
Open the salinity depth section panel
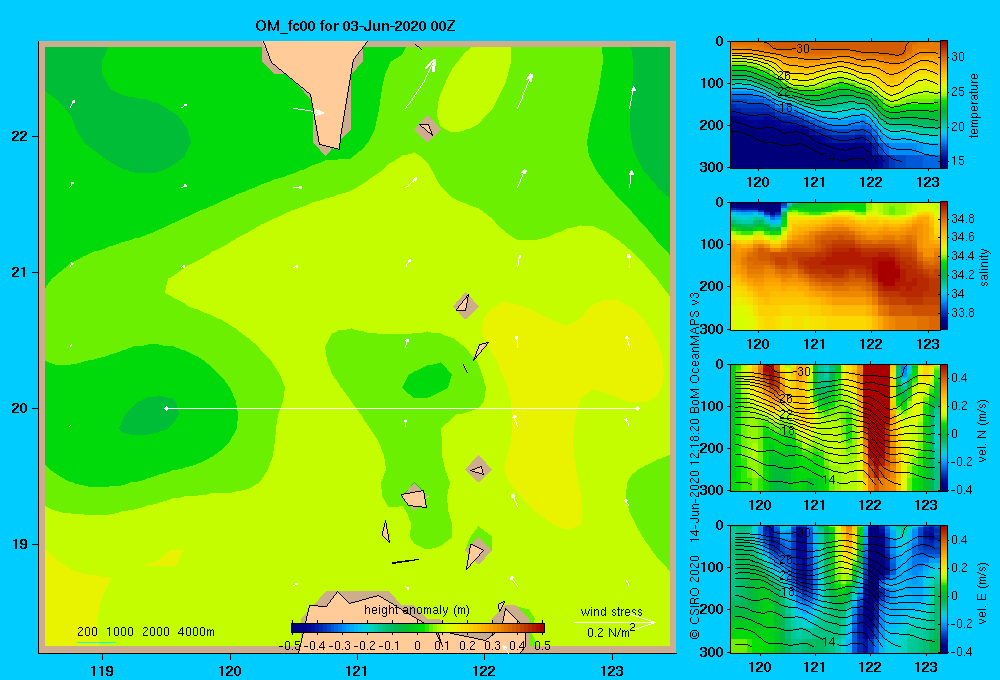[x=835, y=266]
